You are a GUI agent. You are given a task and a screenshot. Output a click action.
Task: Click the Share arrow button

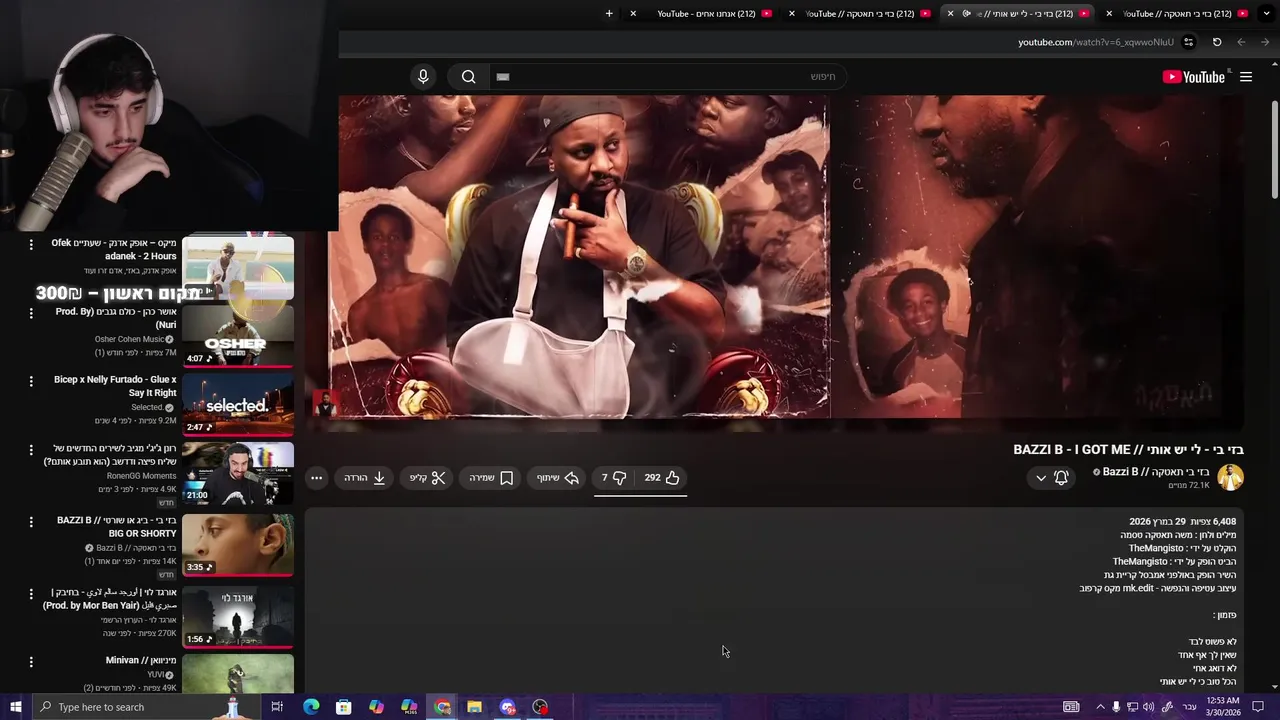pyautogui.click(x=557, y=478)
